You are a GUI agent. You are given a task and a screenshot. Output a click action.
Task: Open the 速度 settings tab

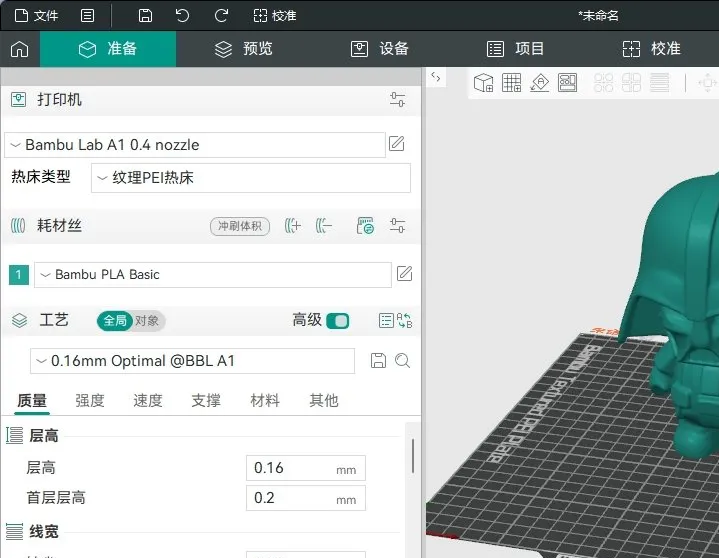point(148,401)
